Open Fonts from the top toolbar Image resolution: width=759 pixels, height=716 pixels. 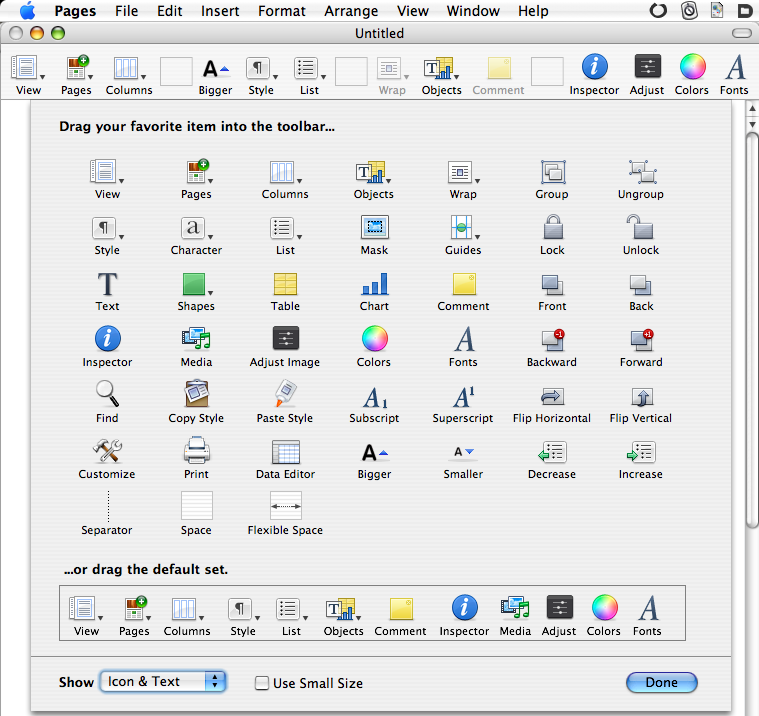pos(735,74)
